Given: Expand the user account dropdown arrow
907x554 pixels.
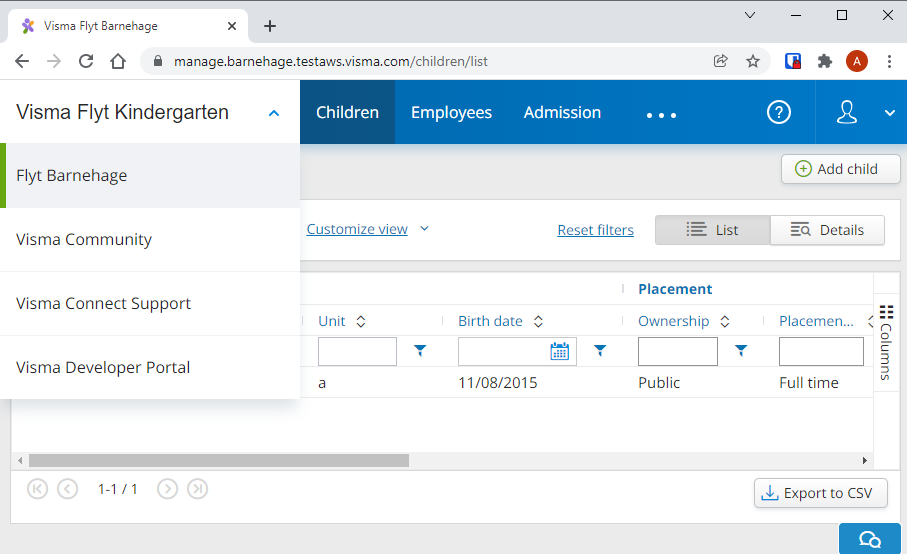Looking at the screenshot, I should tap(890, 113).
